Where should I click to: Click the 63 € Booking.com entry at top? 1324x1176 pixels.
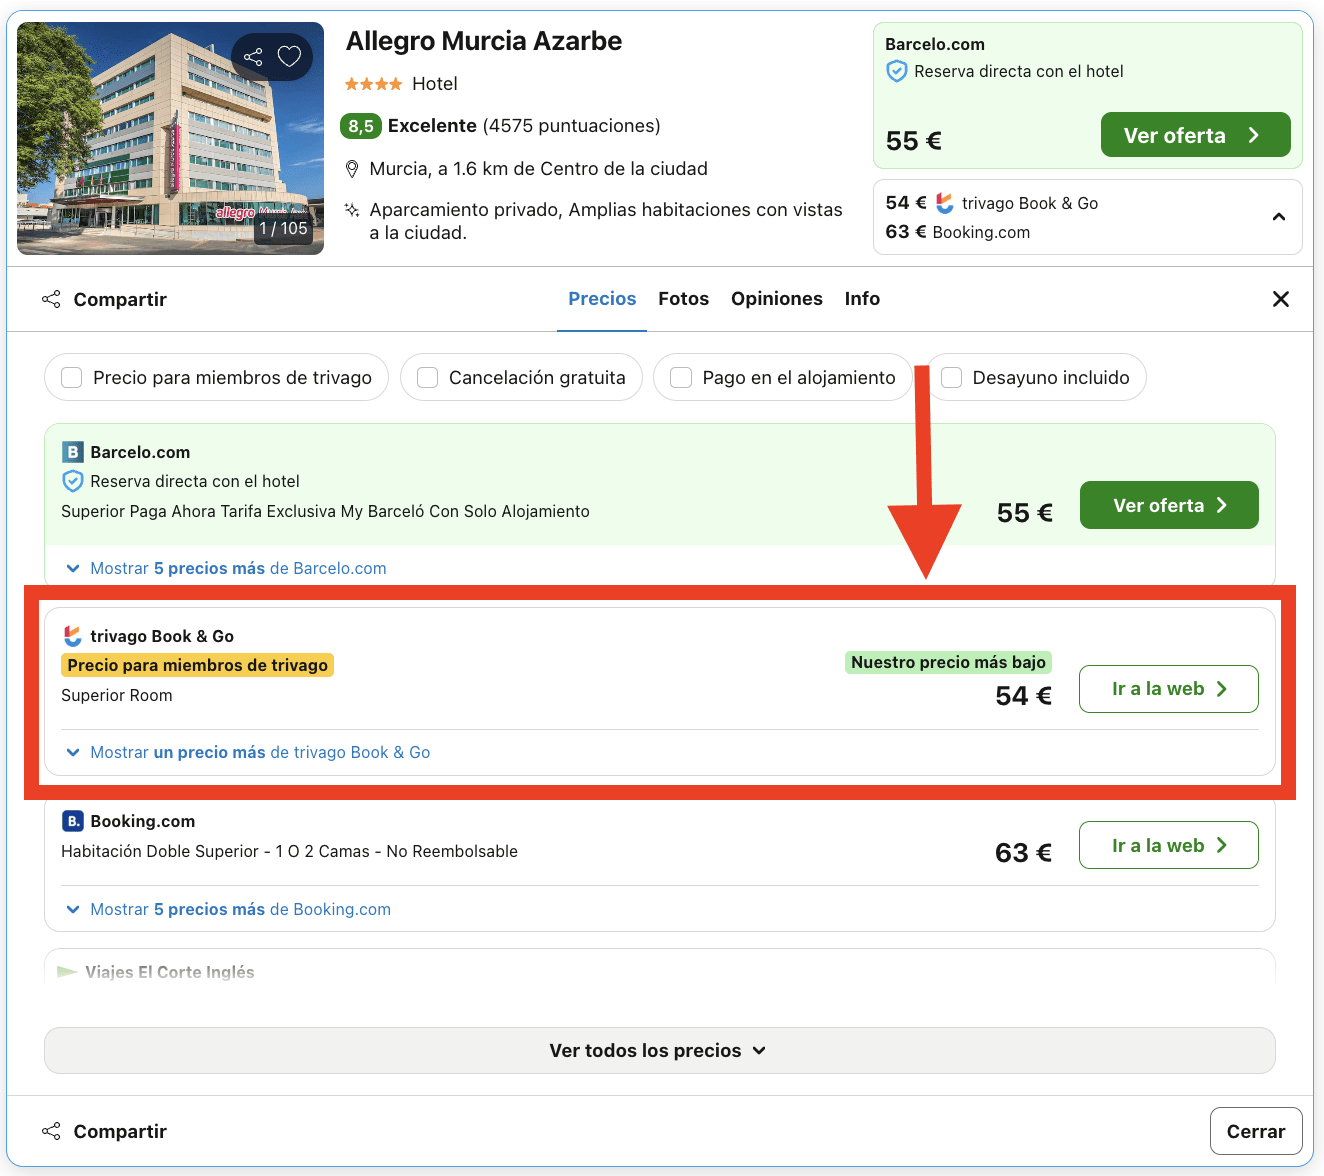click(x=958, y=232)
